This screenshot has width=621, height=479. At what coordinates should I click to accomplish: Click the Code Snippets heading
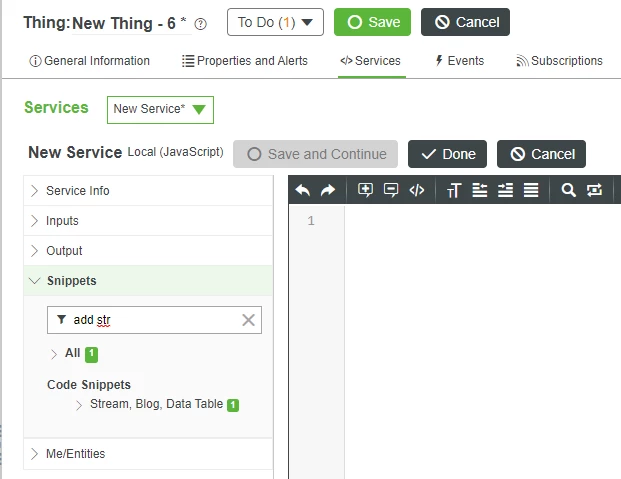[x=89, y=385]
